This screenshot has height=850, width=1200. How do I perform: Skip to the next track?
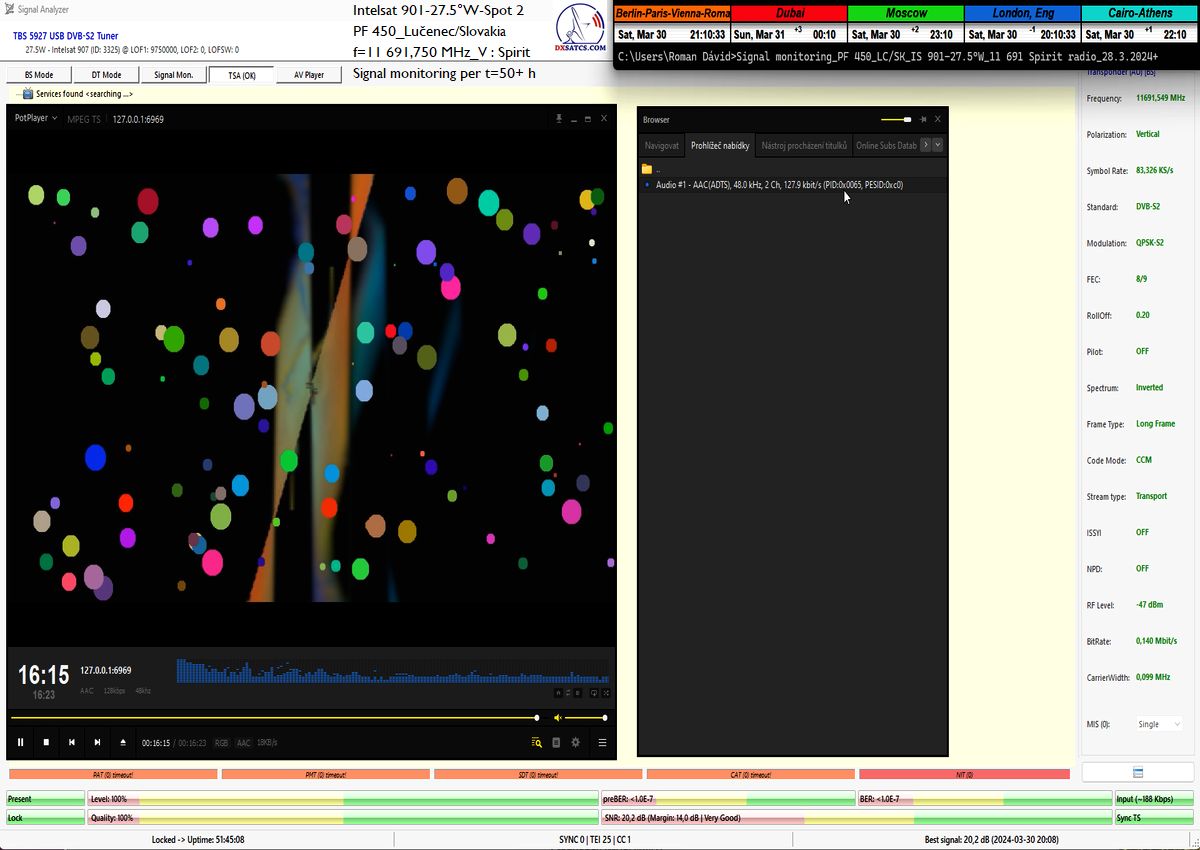[x=97, y=742]
